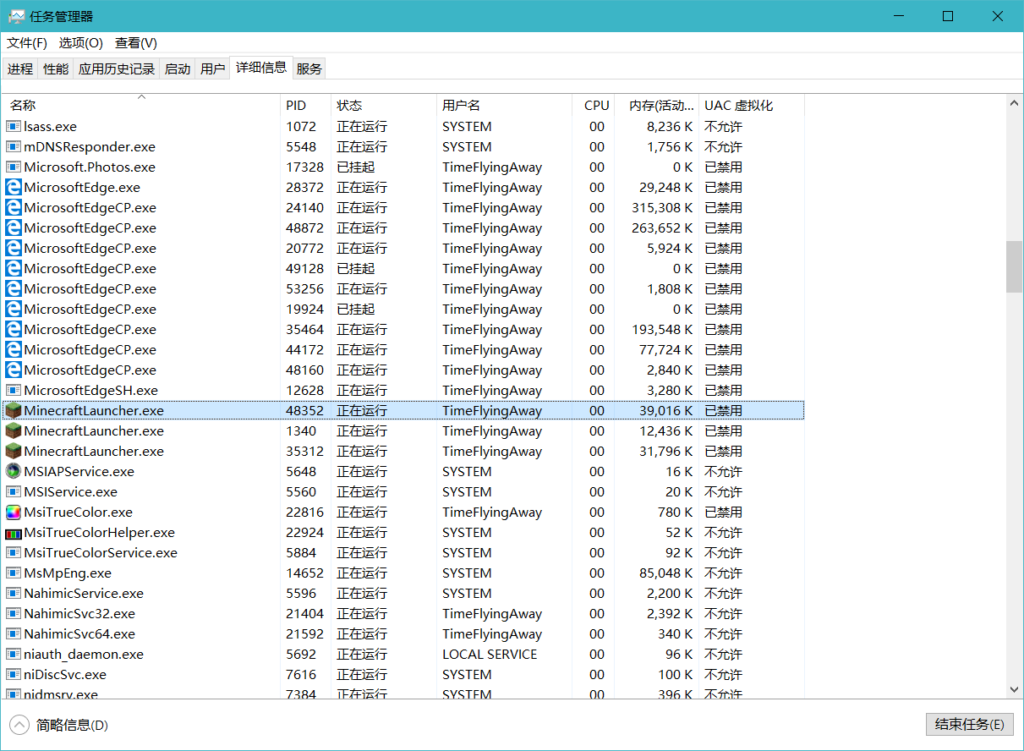Click the MicrosoftEdge.exe Edge icon
Viewport: 1024px width, 751px height.
click(x=13, y=187)
